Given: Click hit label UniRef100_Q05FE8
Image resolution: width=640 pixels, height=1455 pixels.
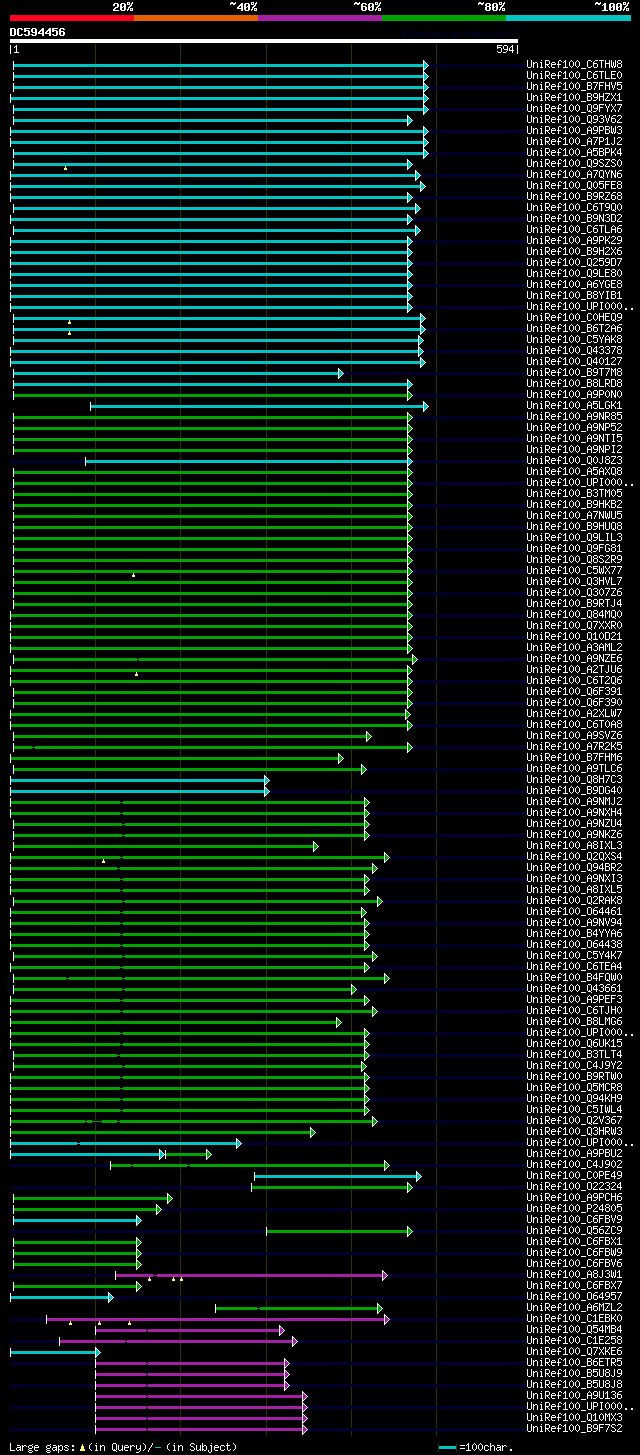Looking at the screenshot, I should tap(574, 185).
